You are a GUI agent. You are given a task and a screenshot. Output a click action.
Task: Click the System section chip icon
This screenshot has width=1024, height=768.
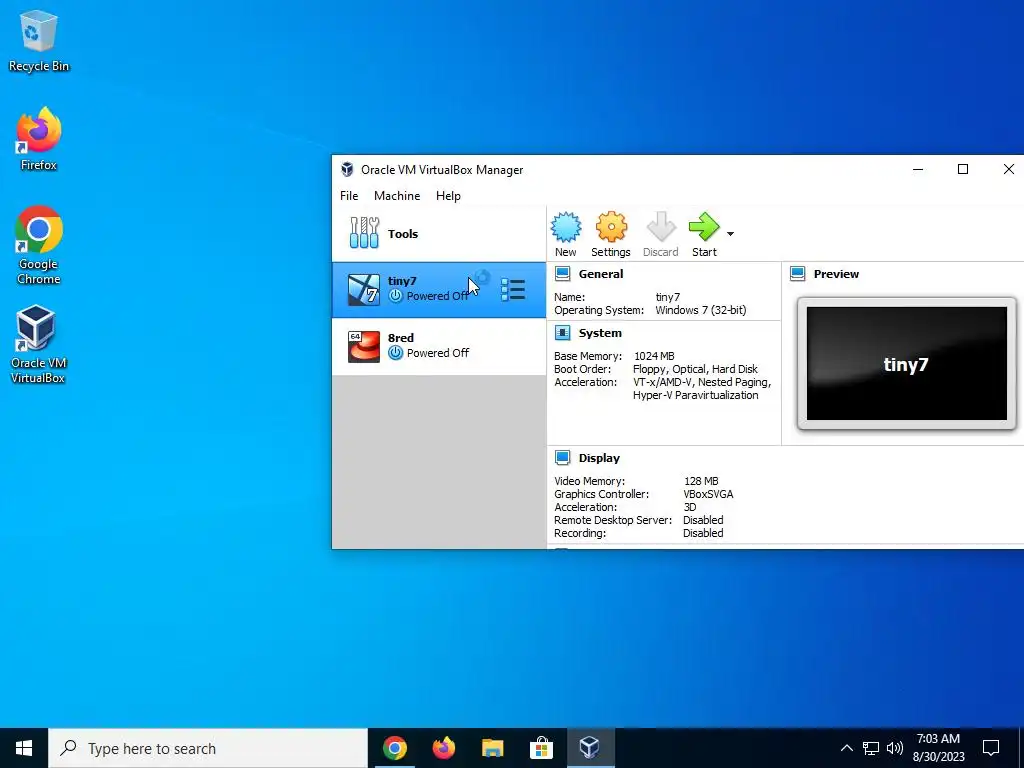pyautogui.click(x=562, y=332)
